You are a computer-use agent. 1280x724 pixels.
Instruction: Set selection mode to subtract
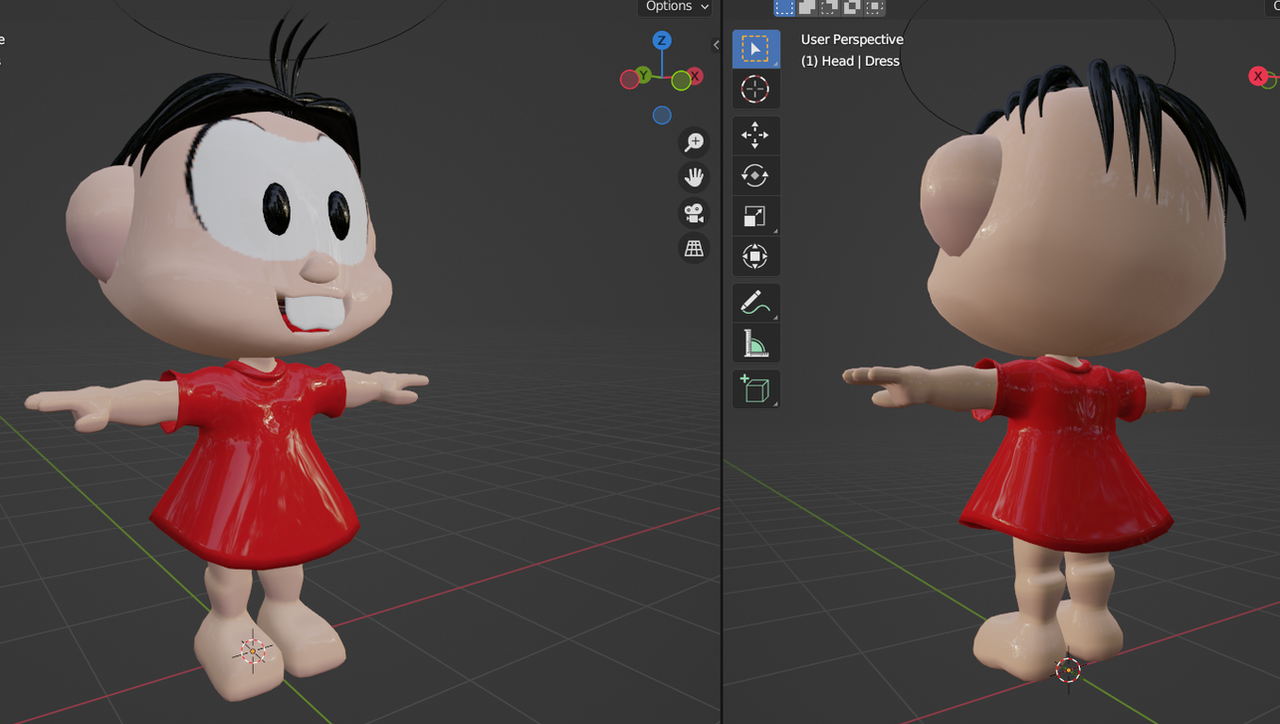point(830,7)
